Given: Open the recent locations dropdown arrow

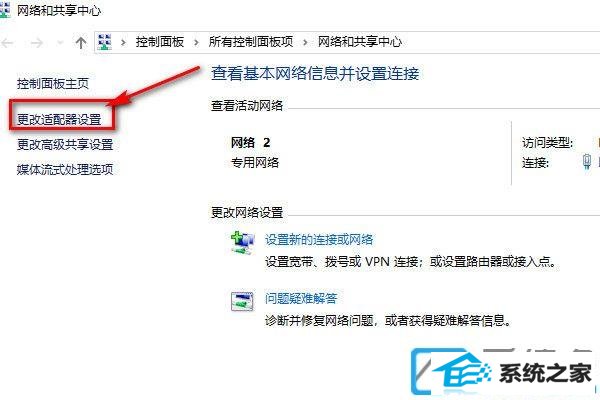Looking at the screenshot, I should click(x=60, y=42).
